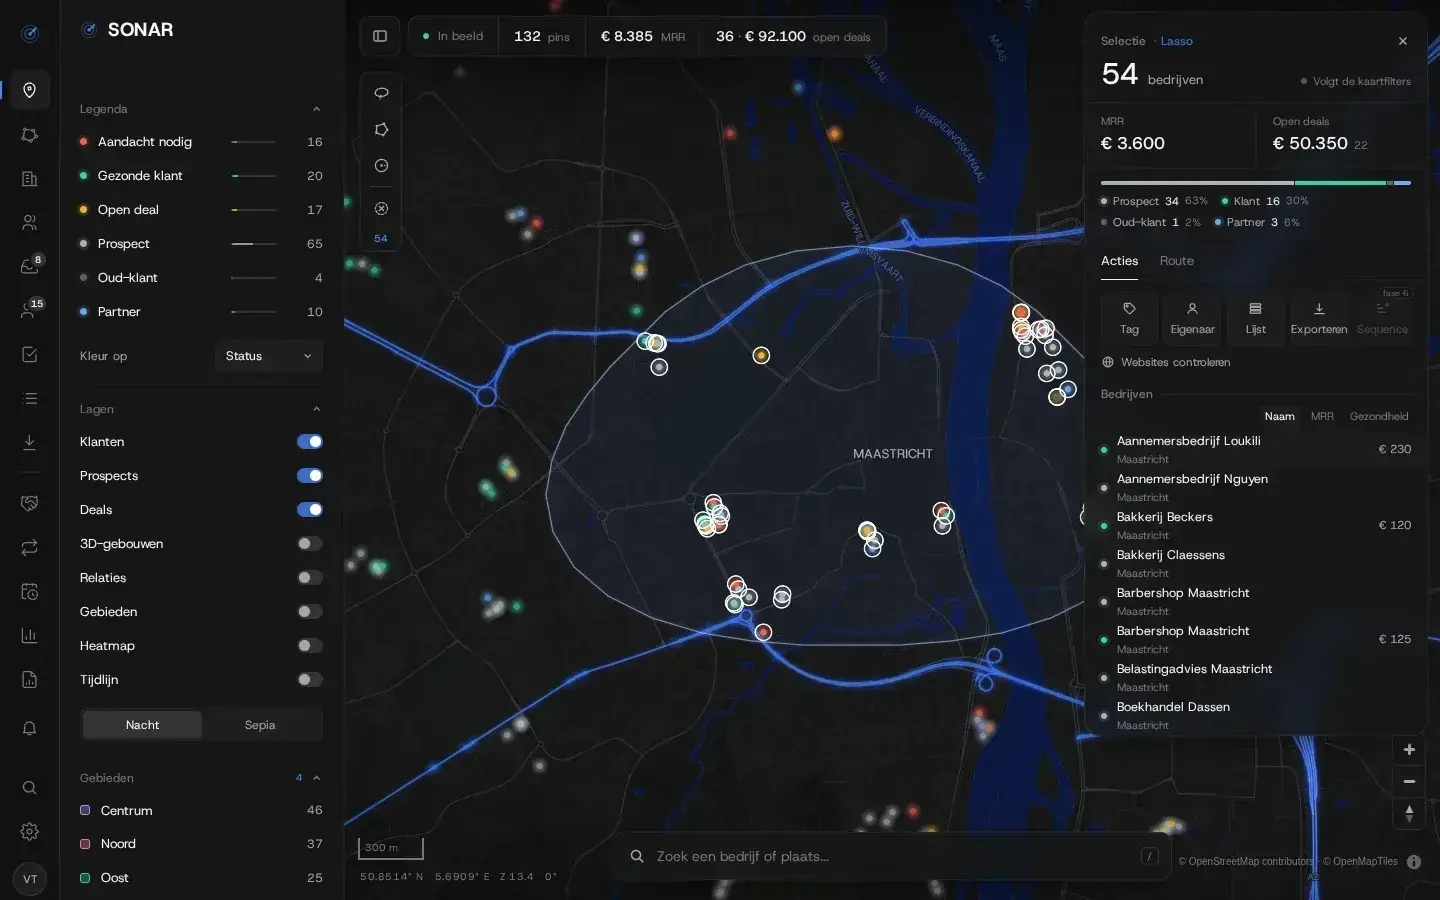Click the Centrum area color swatch
Image resolution: width=1440 pixels, height=900 pixels.
point(85,810)
